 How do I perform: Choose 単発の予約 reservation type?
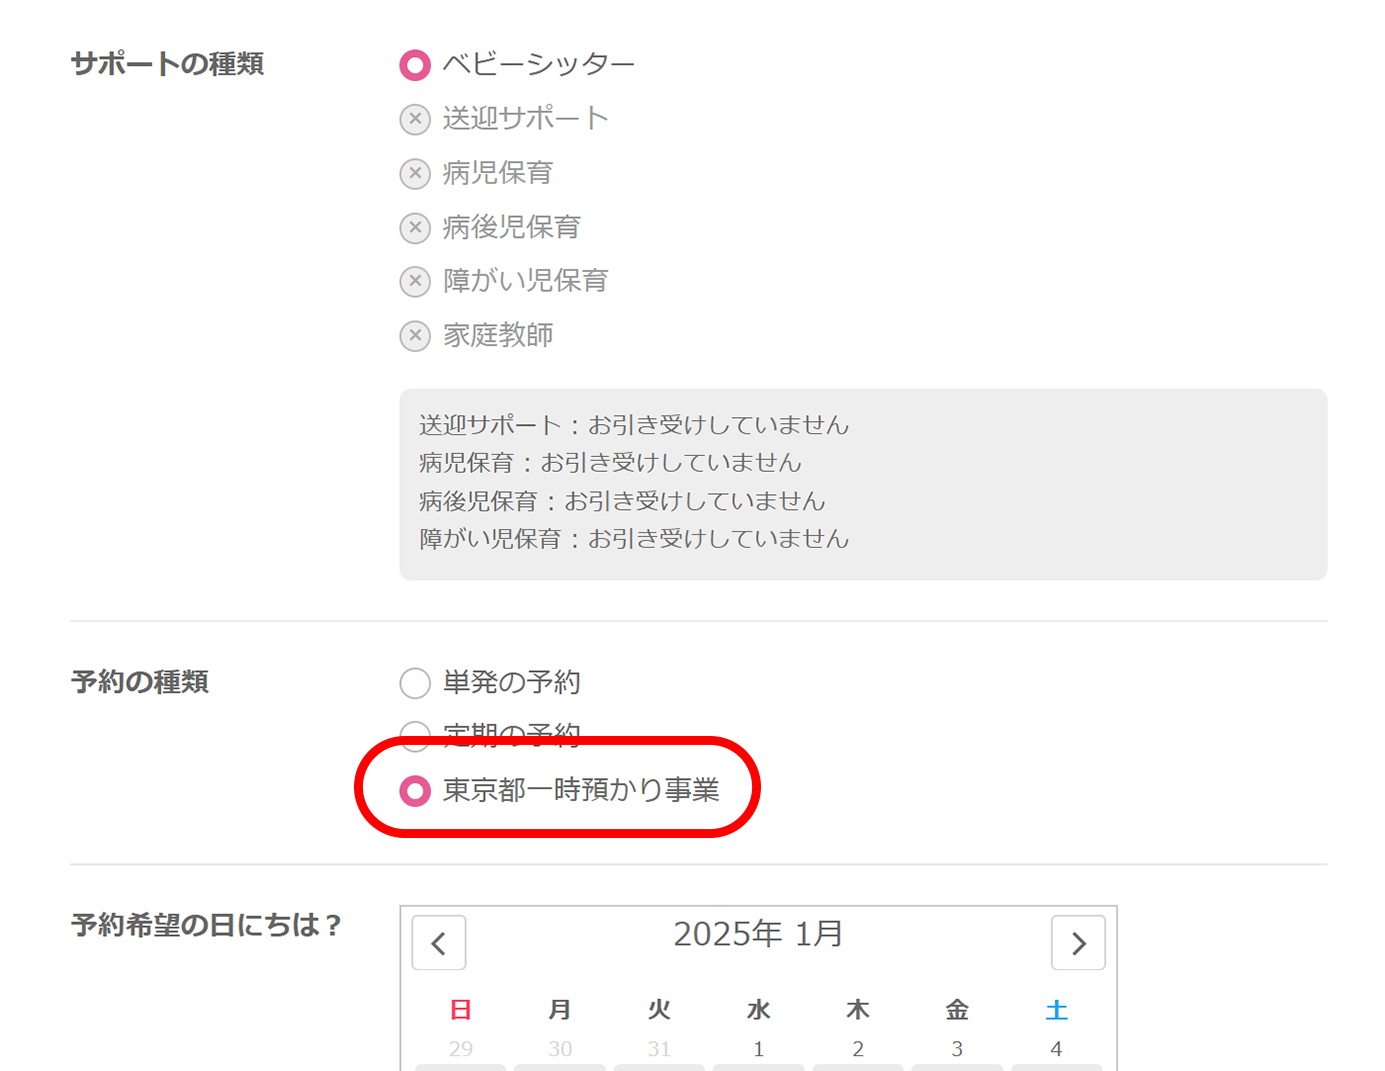(x=415, y=683)
